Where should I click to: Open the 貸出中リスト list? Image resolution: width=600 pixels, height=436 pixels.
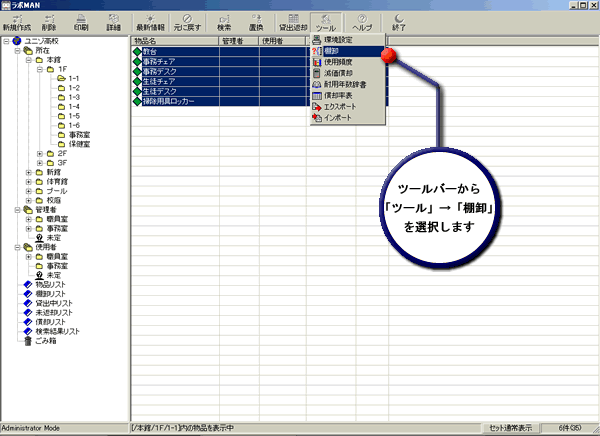pos(48,303)
